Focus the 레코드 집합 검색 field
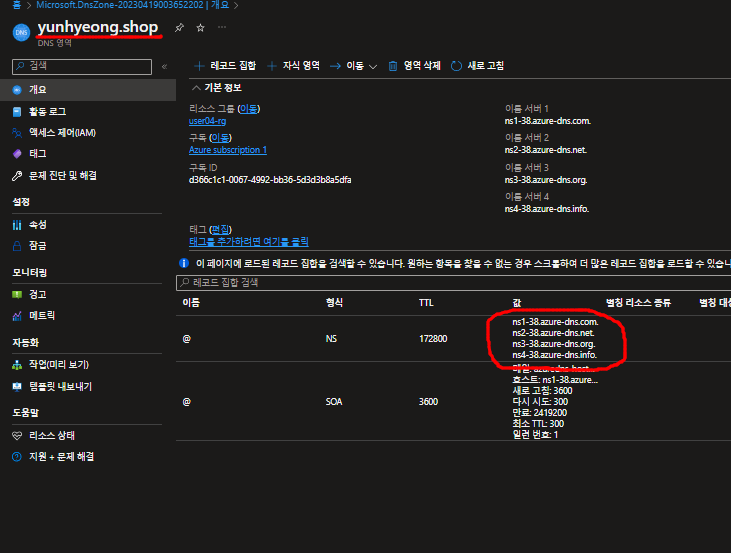The image size is (731, 553). click(453, 283)
